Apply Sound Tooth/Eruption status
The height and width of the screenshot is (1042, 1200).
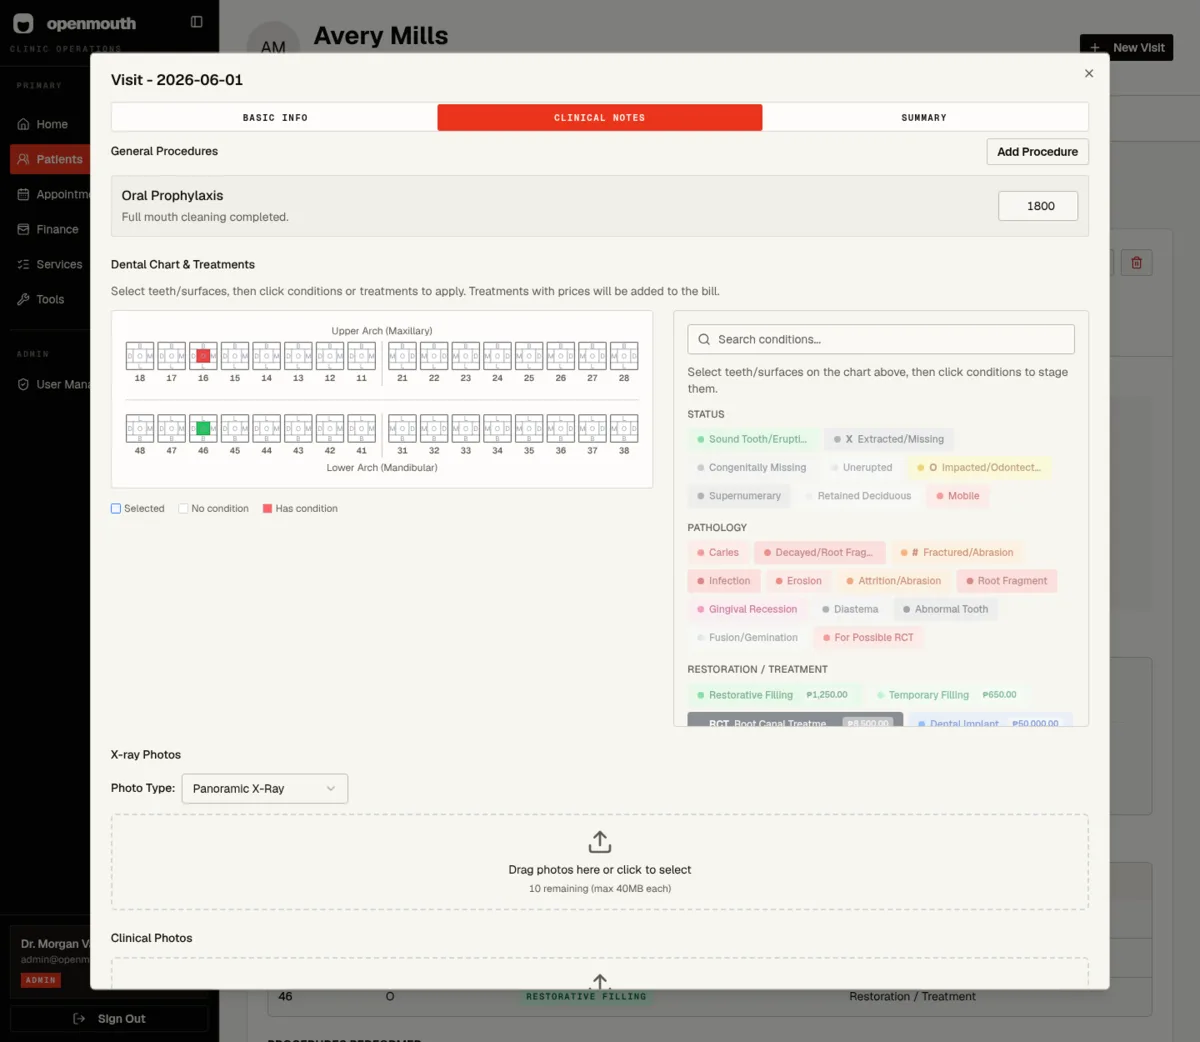752,439
